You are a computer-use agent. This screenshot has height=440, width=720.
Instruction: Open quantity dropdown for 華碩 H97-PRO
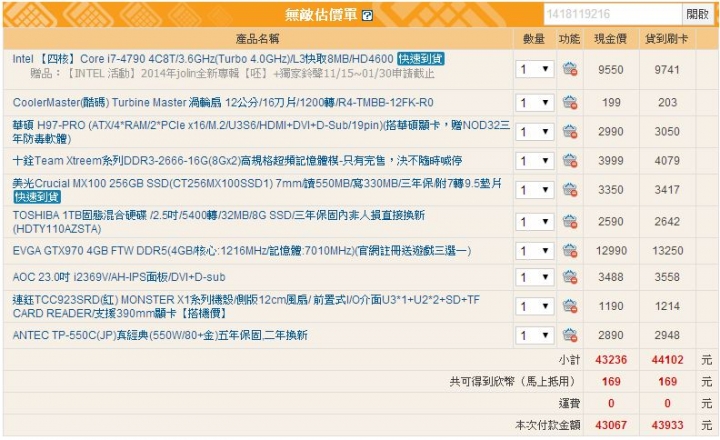[x=534, y=132]
